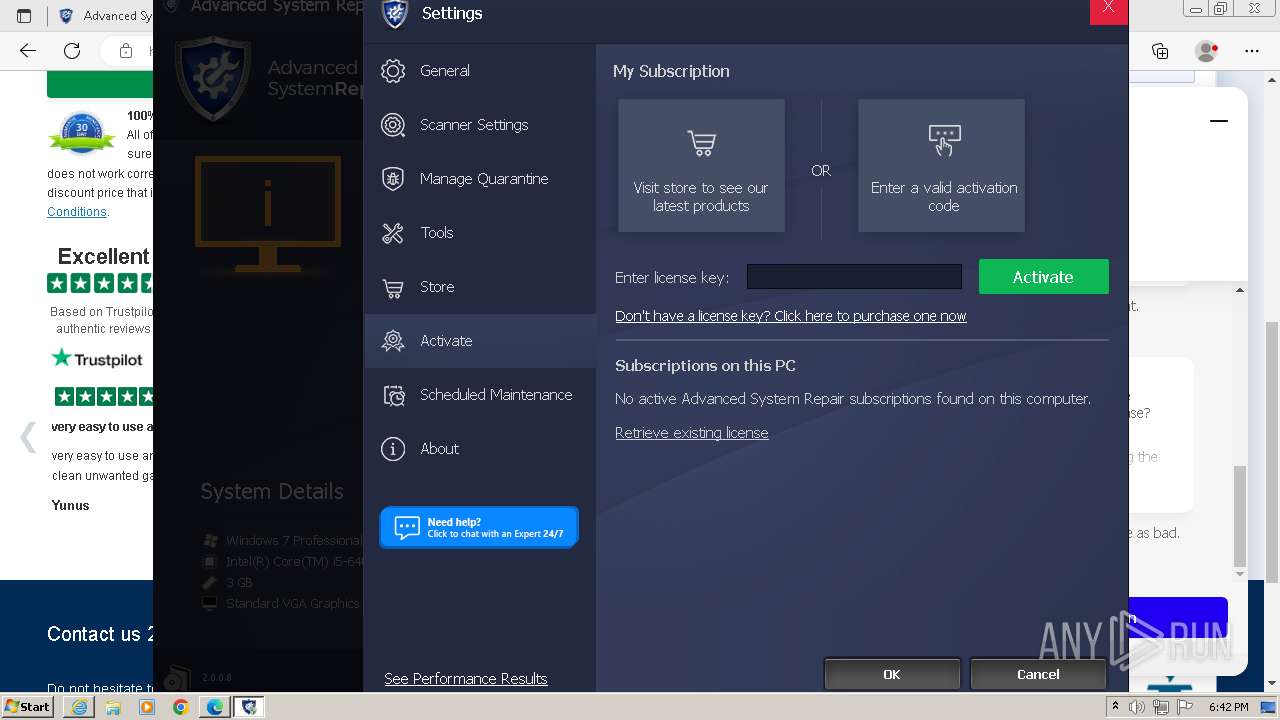1280x720 pixels.
Task: Click the Manage Quarantine shield-bug icon
Action: pos(393,179)
